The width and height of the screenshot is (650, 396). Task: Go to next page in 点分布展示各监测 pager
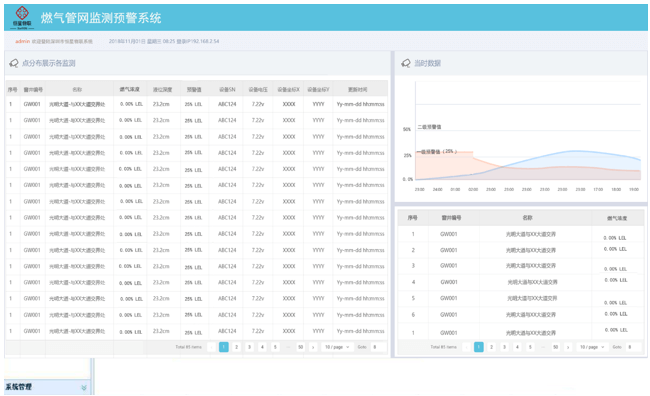pyautogui.click(x=313, y=347)
